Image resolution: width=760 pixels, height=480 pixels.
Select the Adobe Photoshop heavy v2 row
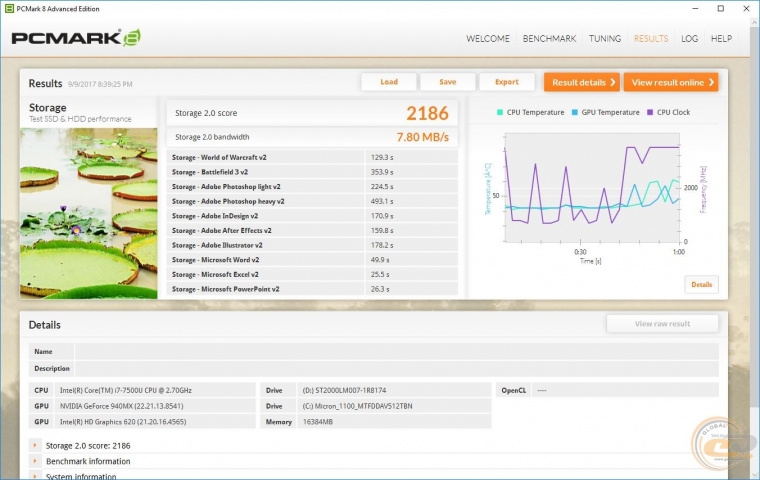[x=312, y=201]
